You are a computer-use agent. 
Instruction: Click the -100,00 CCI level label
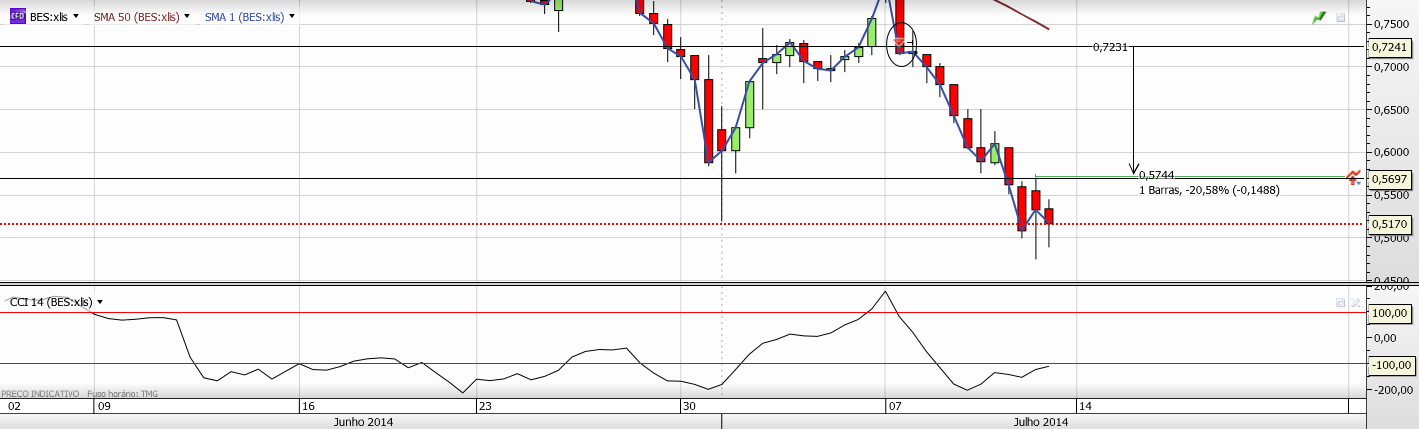(1391, 364)
